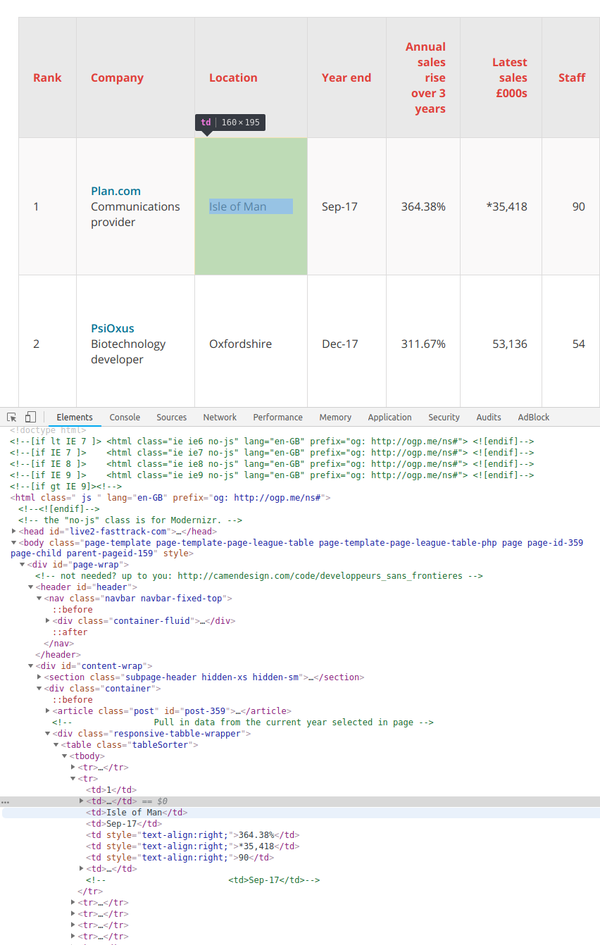This screenshot has width=600, height=945.
Task: Toggle the device toolbar icon
Action: (30, 417)
